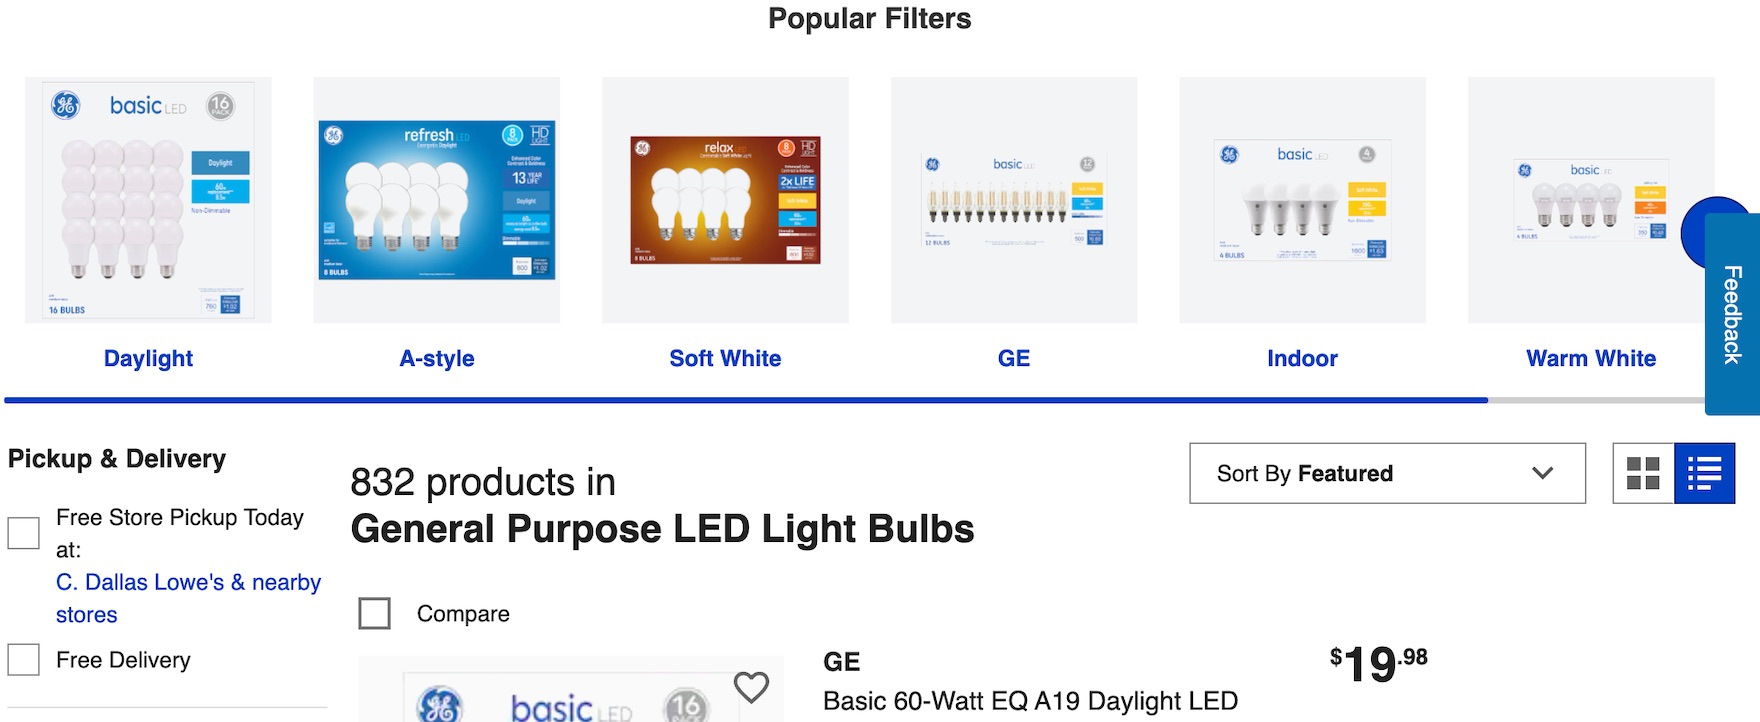Click the GE brand filter image
The width and height of the screenshot is (1760, 722).
click(1014, 200)
